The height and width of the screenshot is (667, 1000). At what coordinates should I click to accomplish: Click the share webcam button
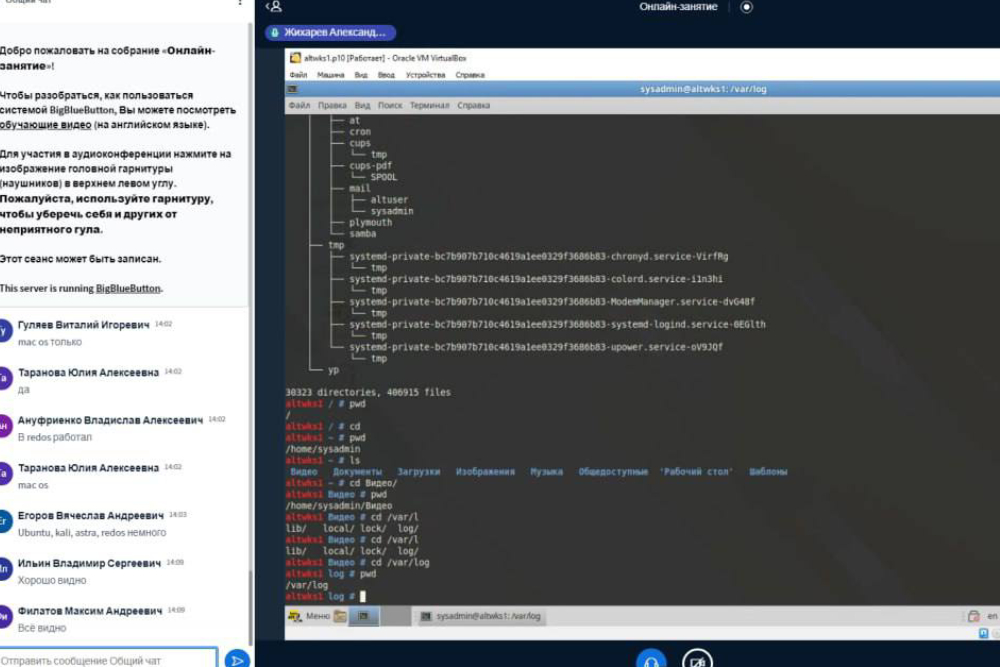pos(697,659)
